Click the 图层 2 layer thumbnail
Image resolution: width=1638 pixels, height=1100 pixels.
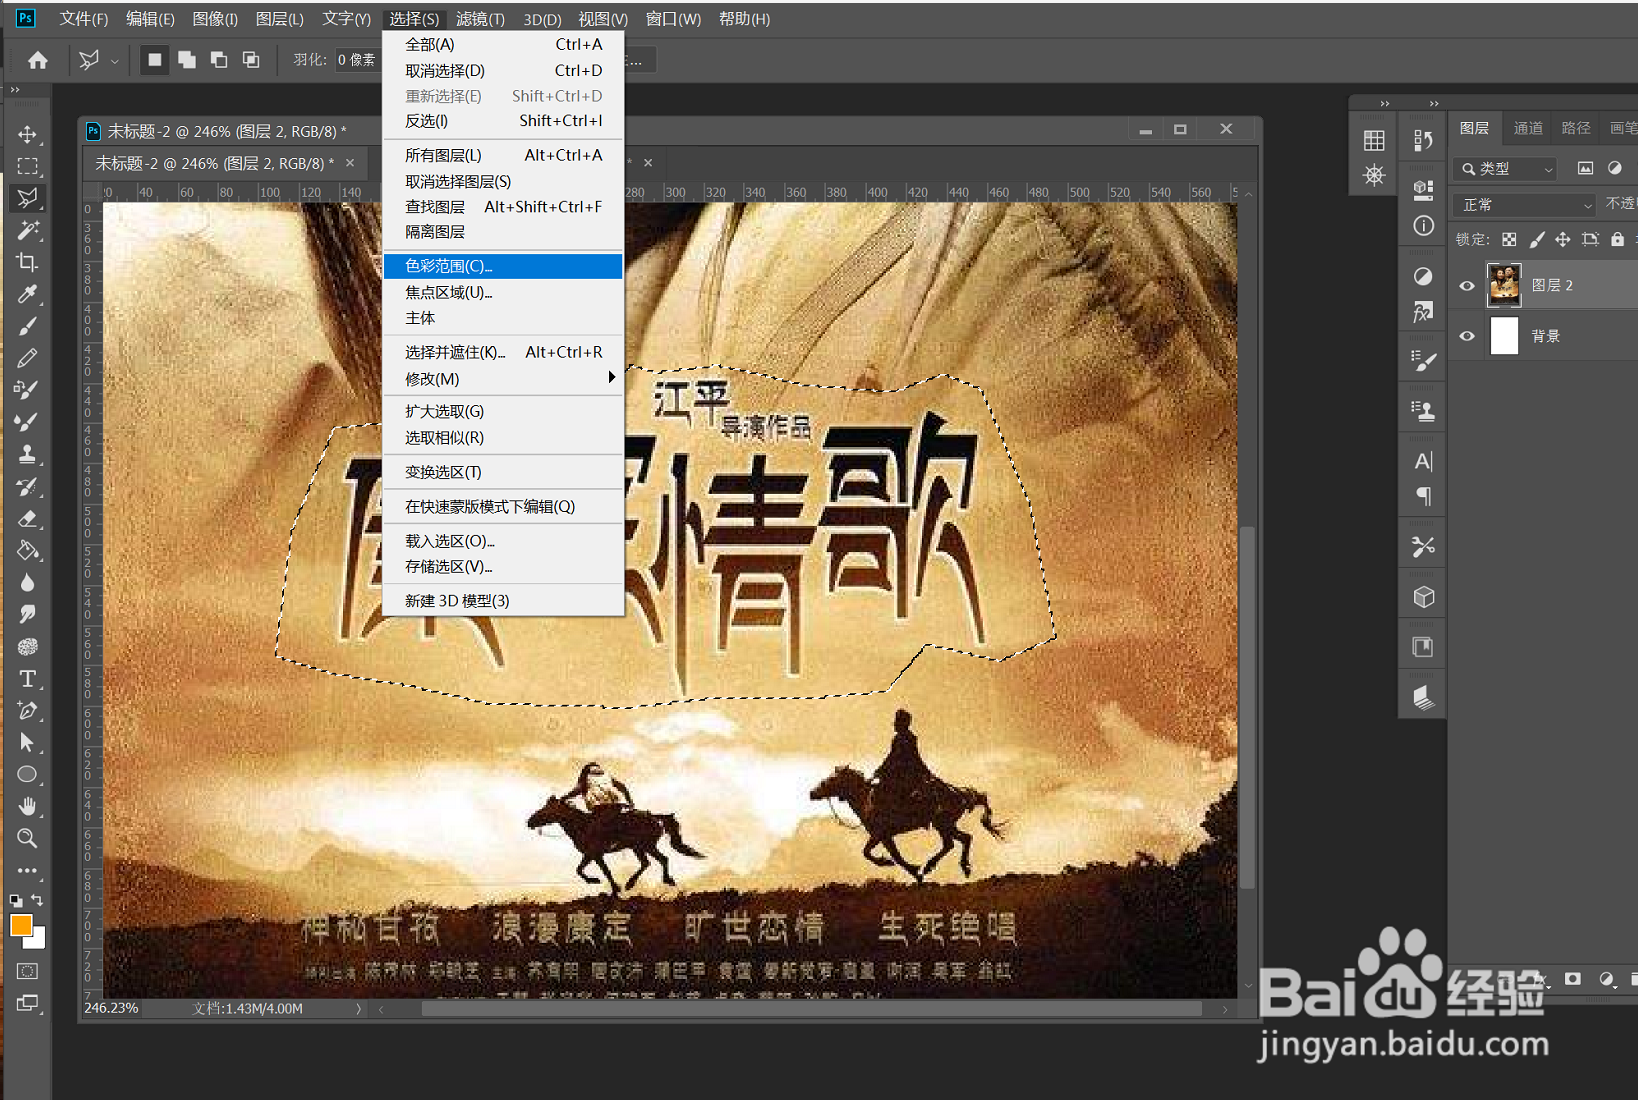point(1505,285)
